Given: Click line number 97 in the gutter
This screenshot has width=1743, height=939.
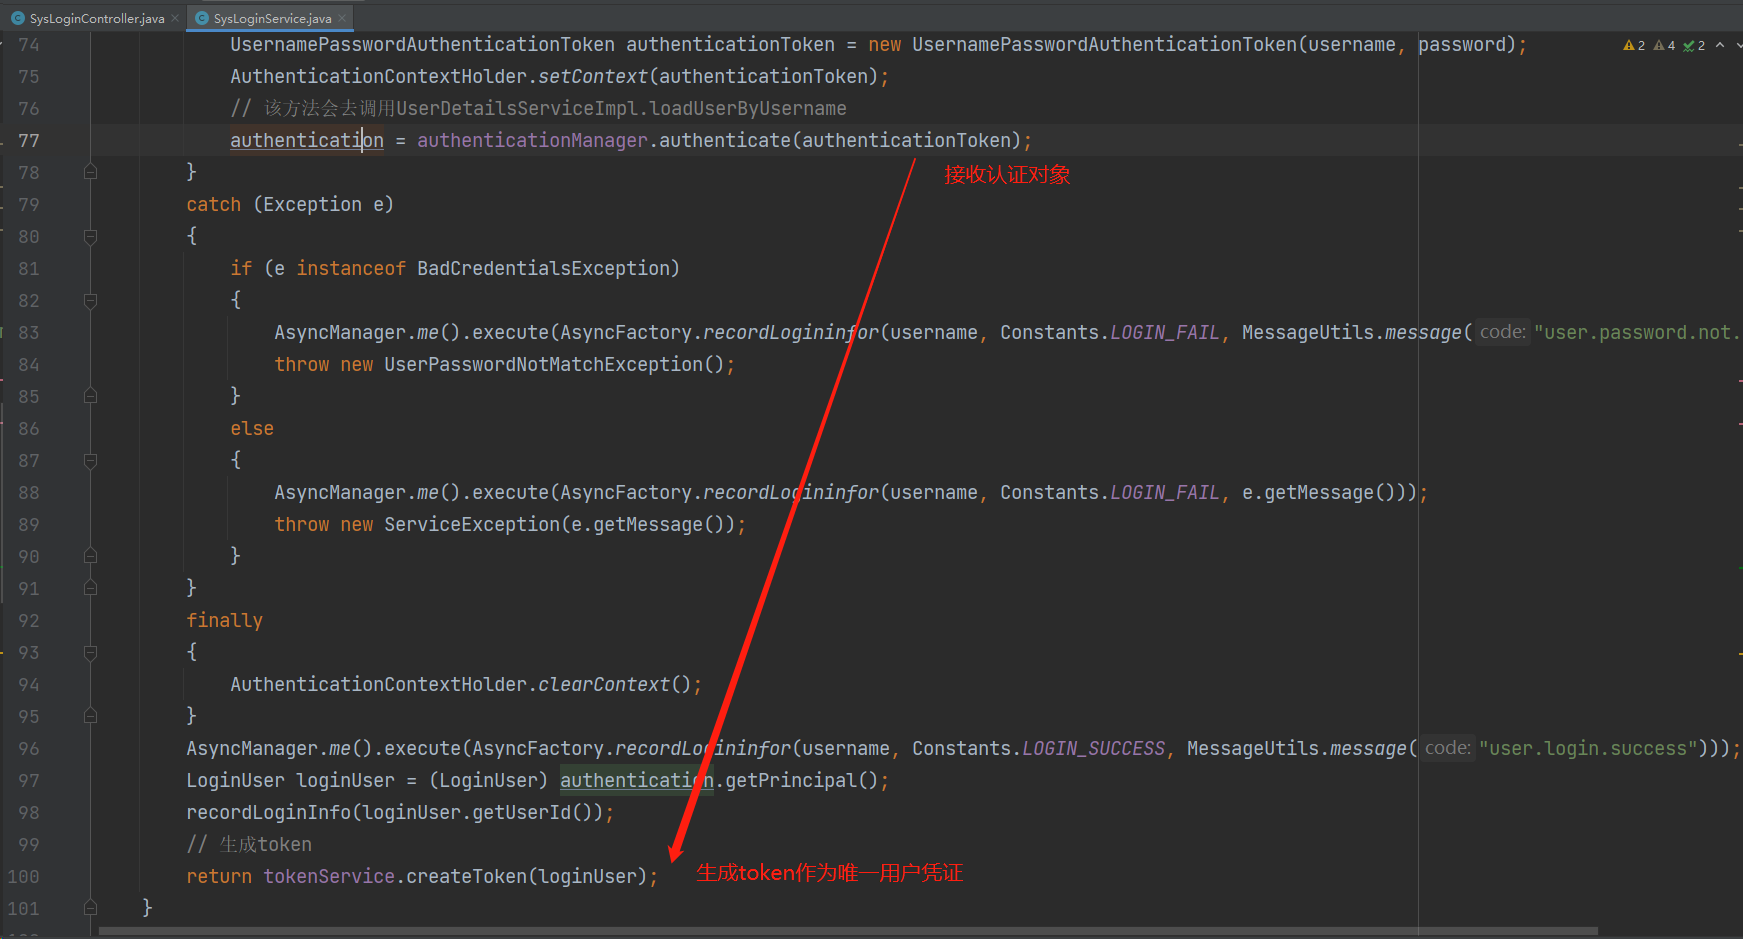Looking at the screenshot, I should pyautogui.click(x=29, y=781).
